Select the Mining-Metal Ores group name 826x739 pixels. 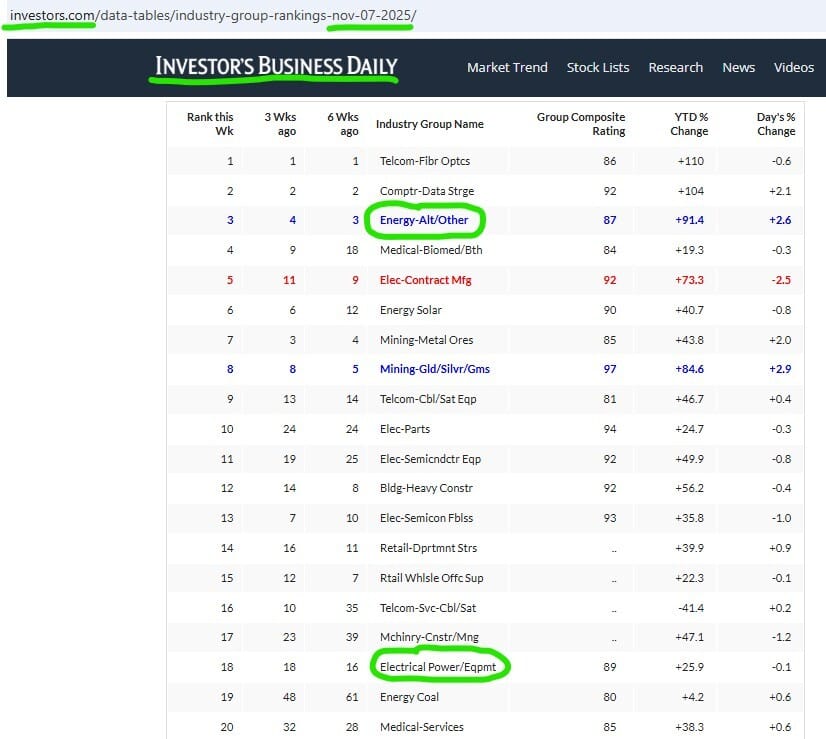tap(426, 340)
